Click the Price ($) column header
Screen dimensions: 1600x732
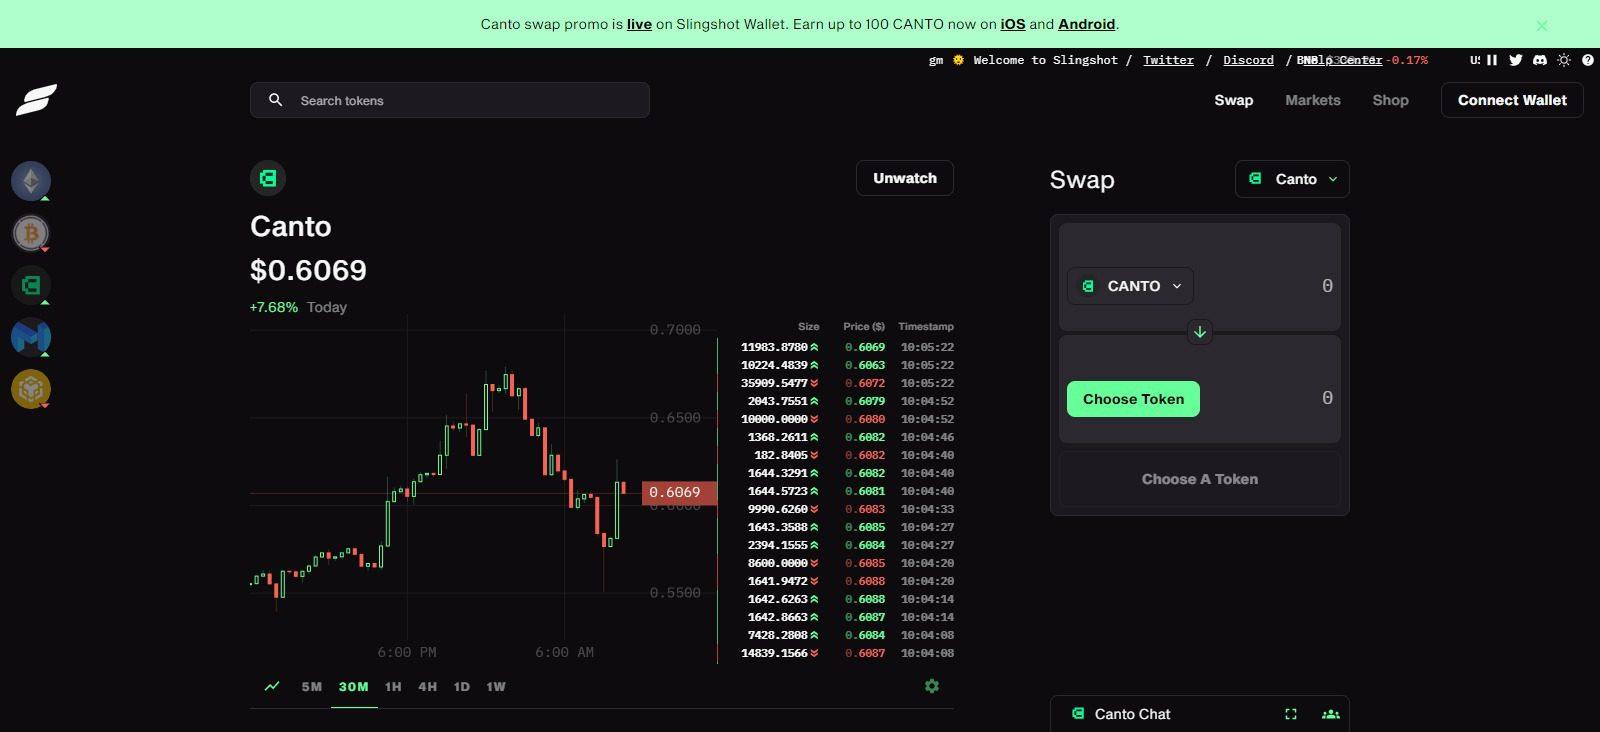[864, 326]
